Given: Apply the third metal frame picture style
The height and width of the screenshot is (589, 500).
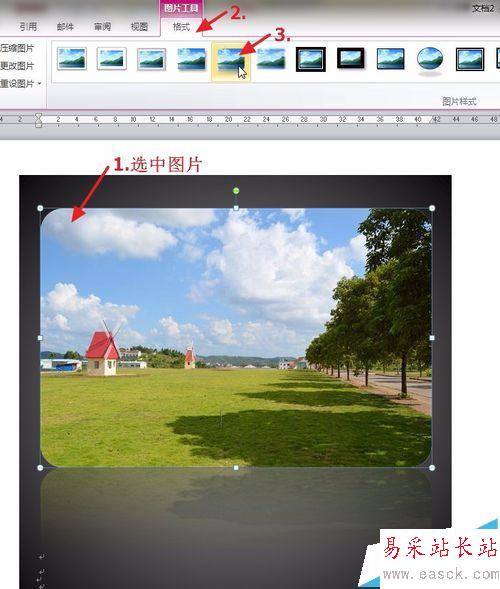Looking at the screenshot, I should [151, 59].
